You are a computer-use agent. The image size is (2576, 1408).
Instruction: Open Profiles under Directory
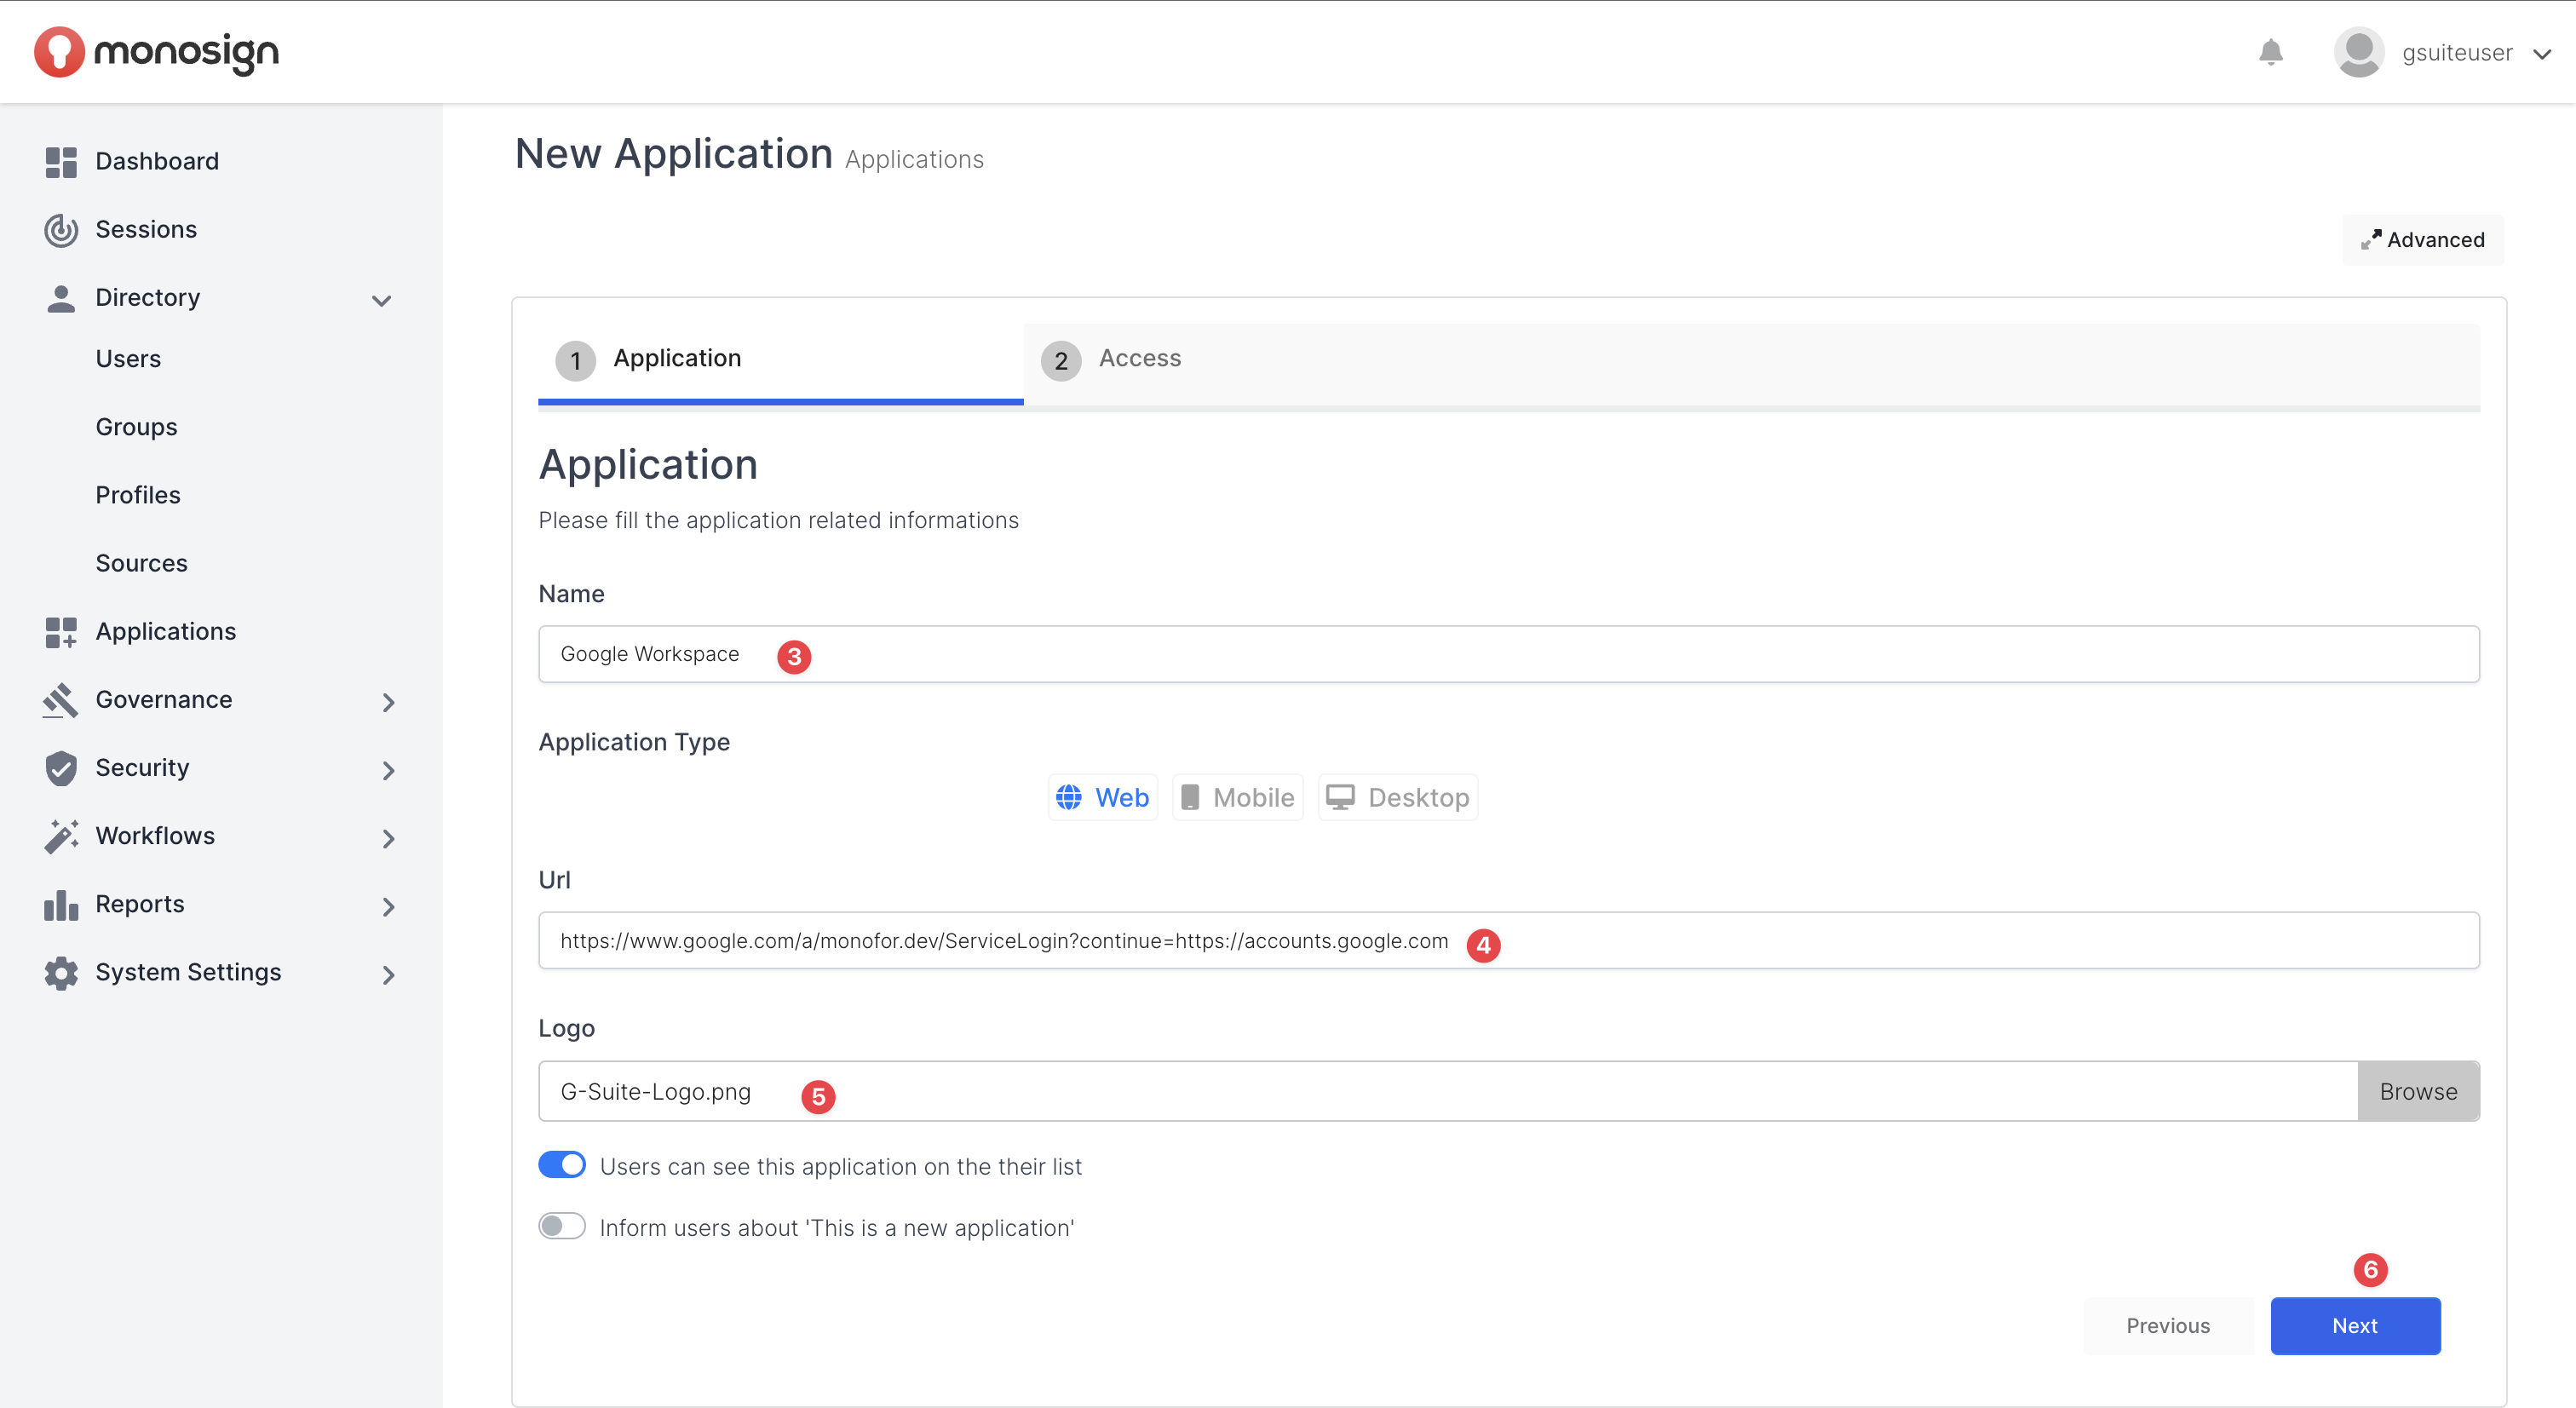(138, 495)
